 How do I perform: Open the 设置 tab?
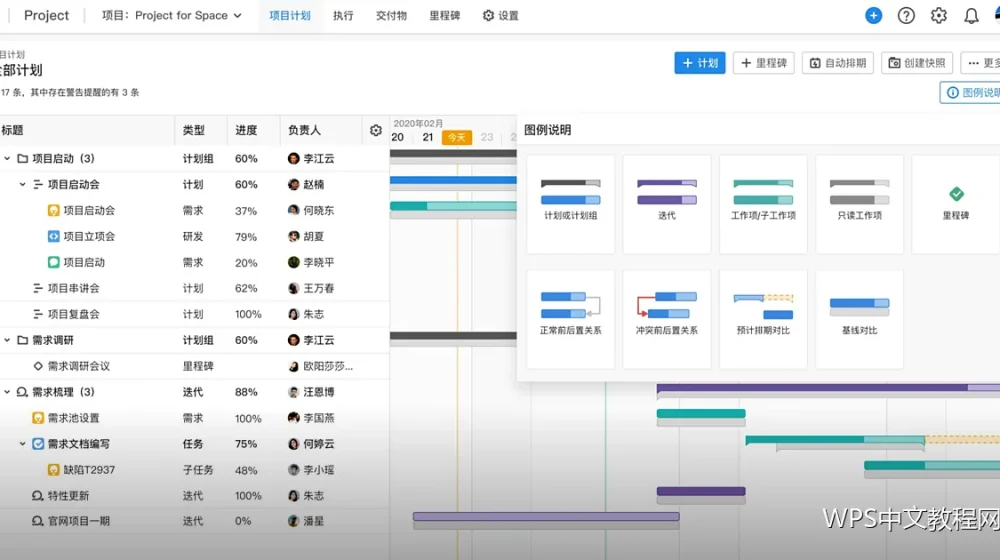[x=501, y=15]
